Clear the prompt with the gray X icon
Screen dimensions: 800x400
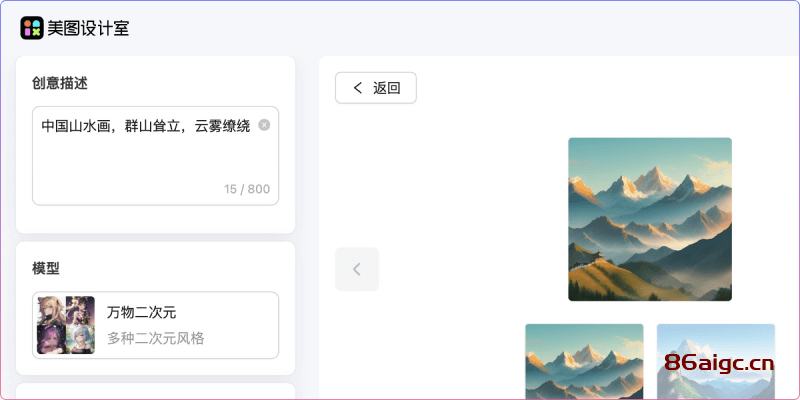[x=264, y=125]
